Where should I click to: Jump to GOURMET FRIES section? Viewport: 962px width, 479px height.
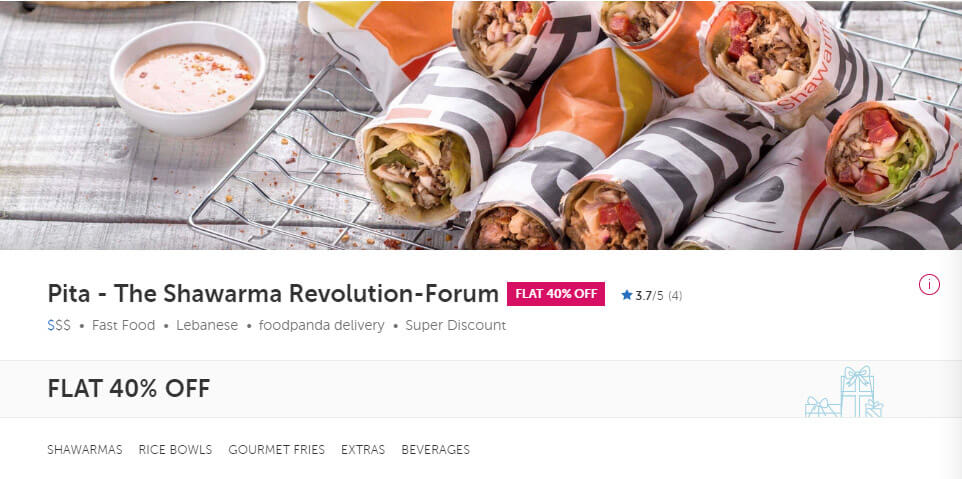277,450
